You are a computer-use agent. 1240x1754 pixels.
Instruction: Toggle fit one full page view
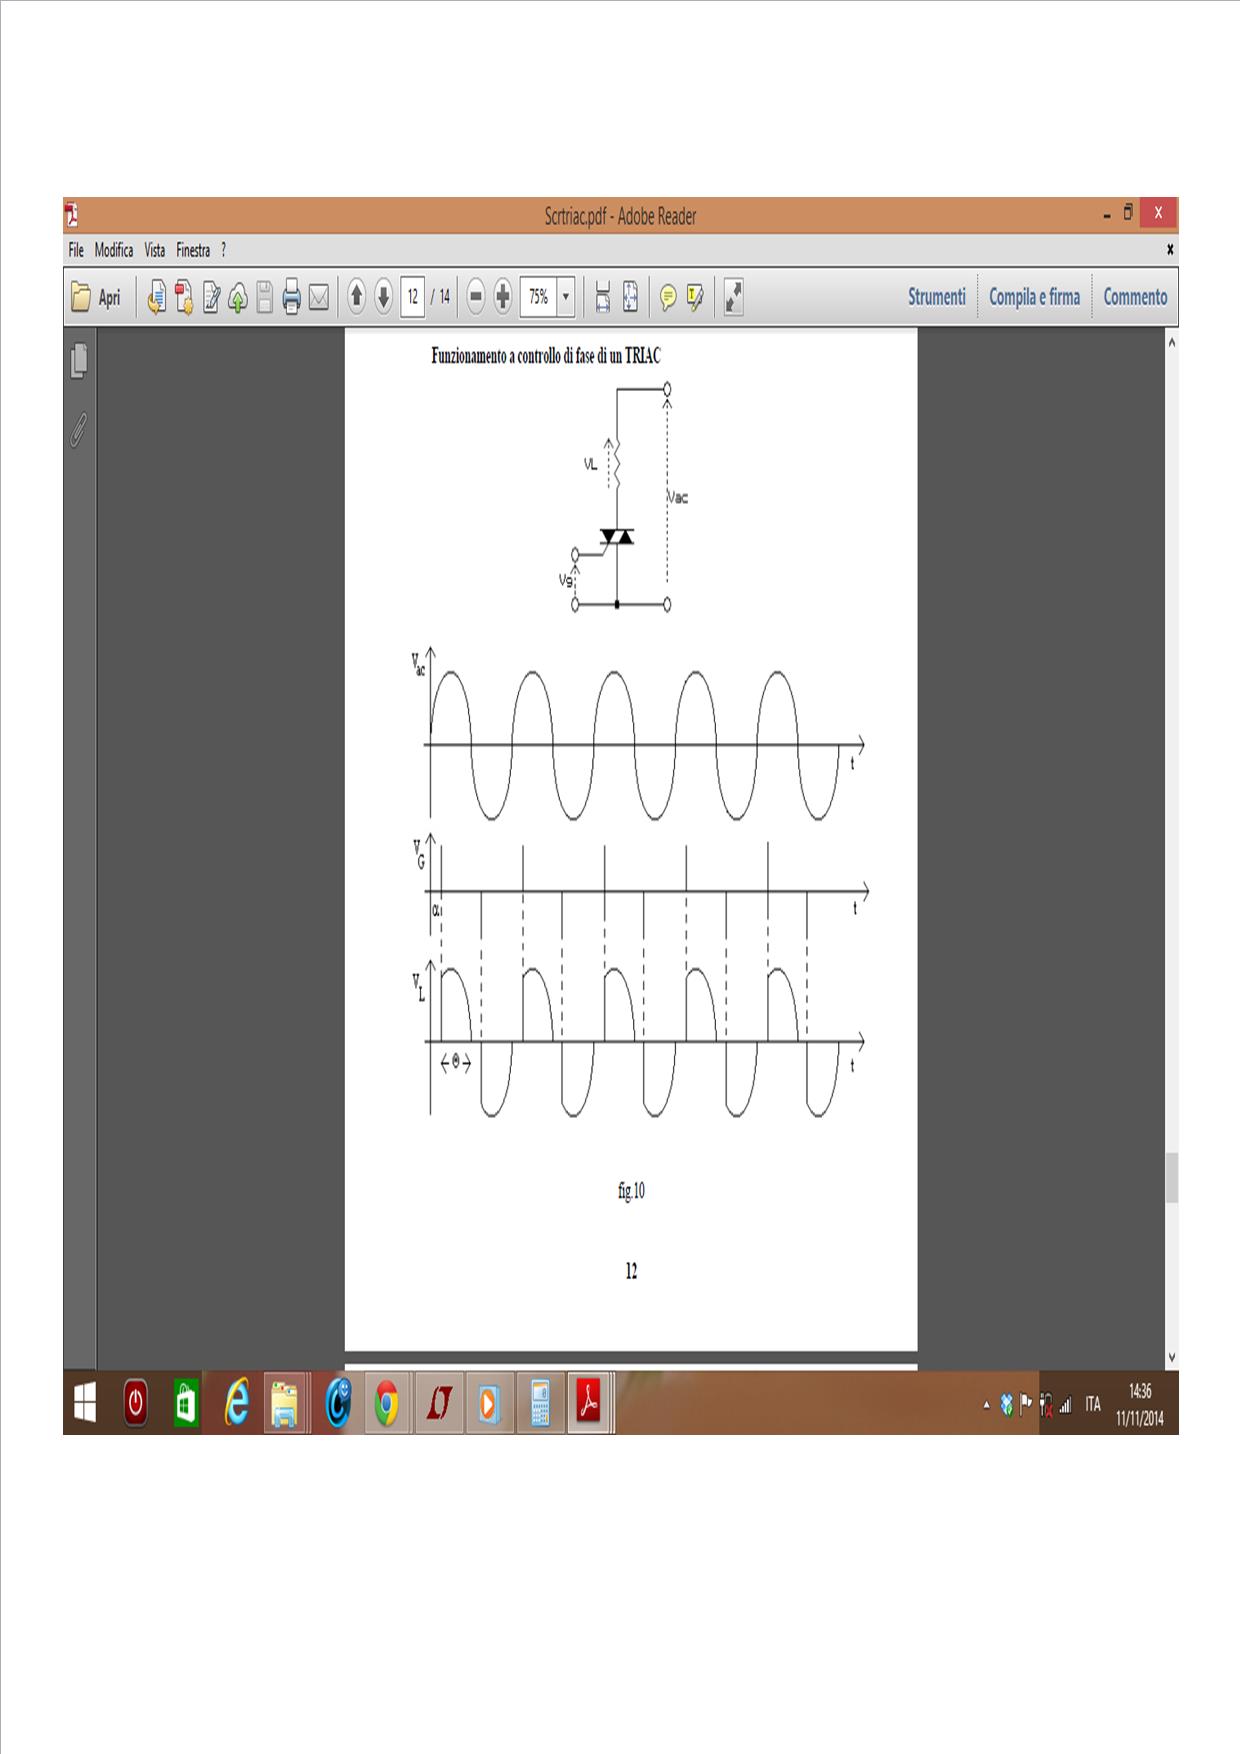click(x=630, y=297)
